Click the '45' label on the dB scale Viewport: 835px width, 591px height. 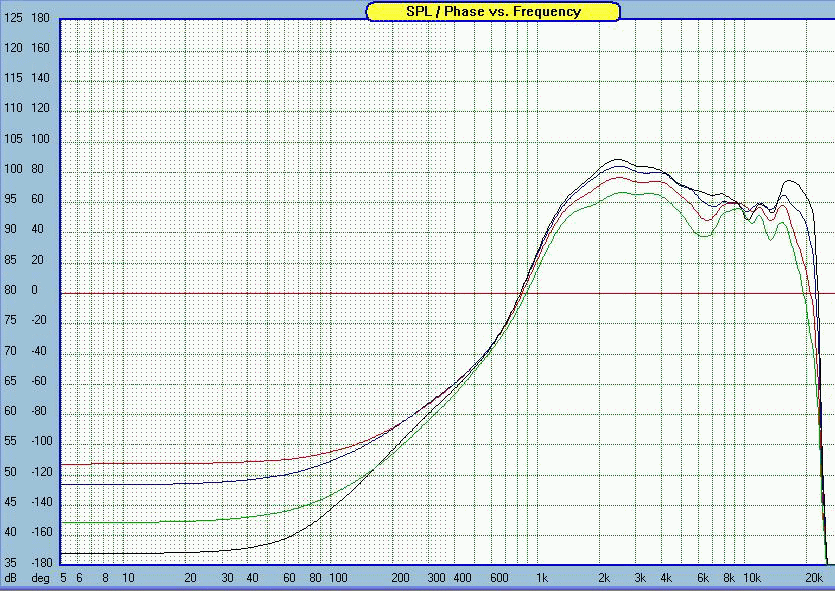tap(11, 502)
